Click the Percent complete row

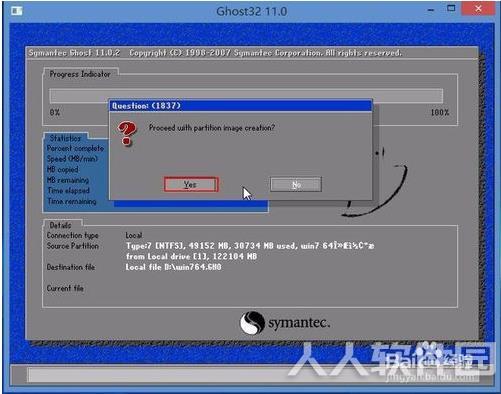click(75, 148)
